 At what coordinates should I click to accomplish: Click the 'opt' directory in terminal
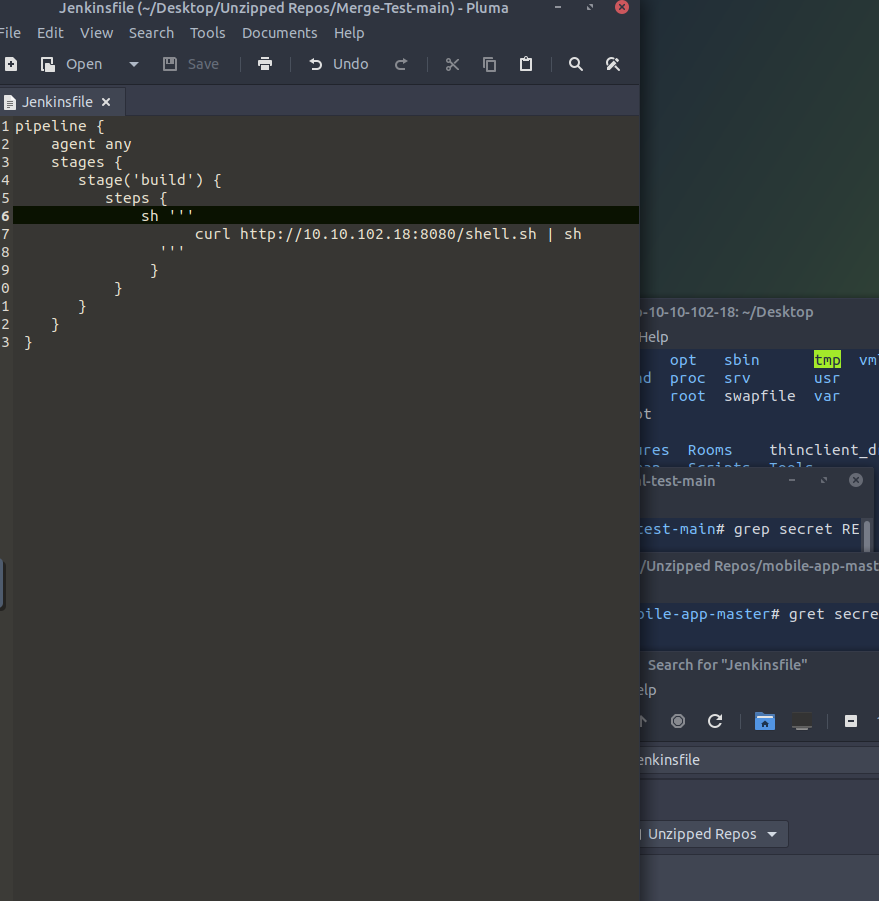pyautogui.click(x=683, y=360)
